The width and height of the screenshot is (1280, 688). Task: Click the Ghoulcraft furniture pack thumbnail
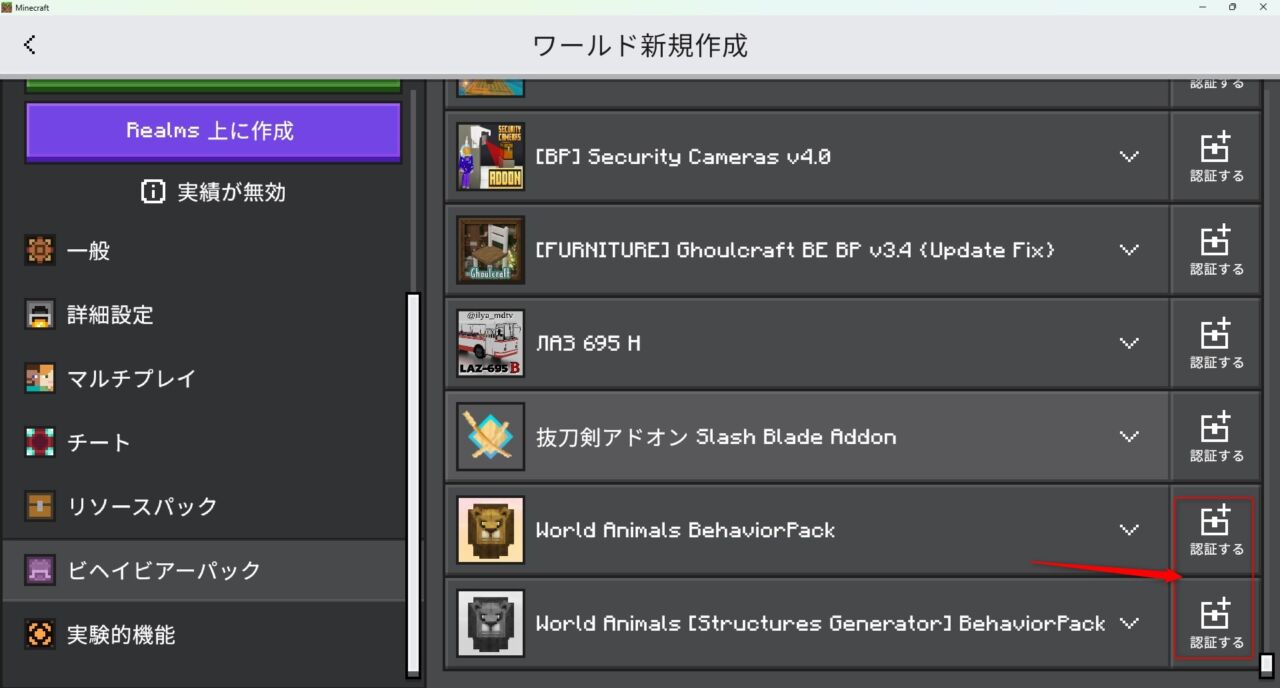point(490,250)
